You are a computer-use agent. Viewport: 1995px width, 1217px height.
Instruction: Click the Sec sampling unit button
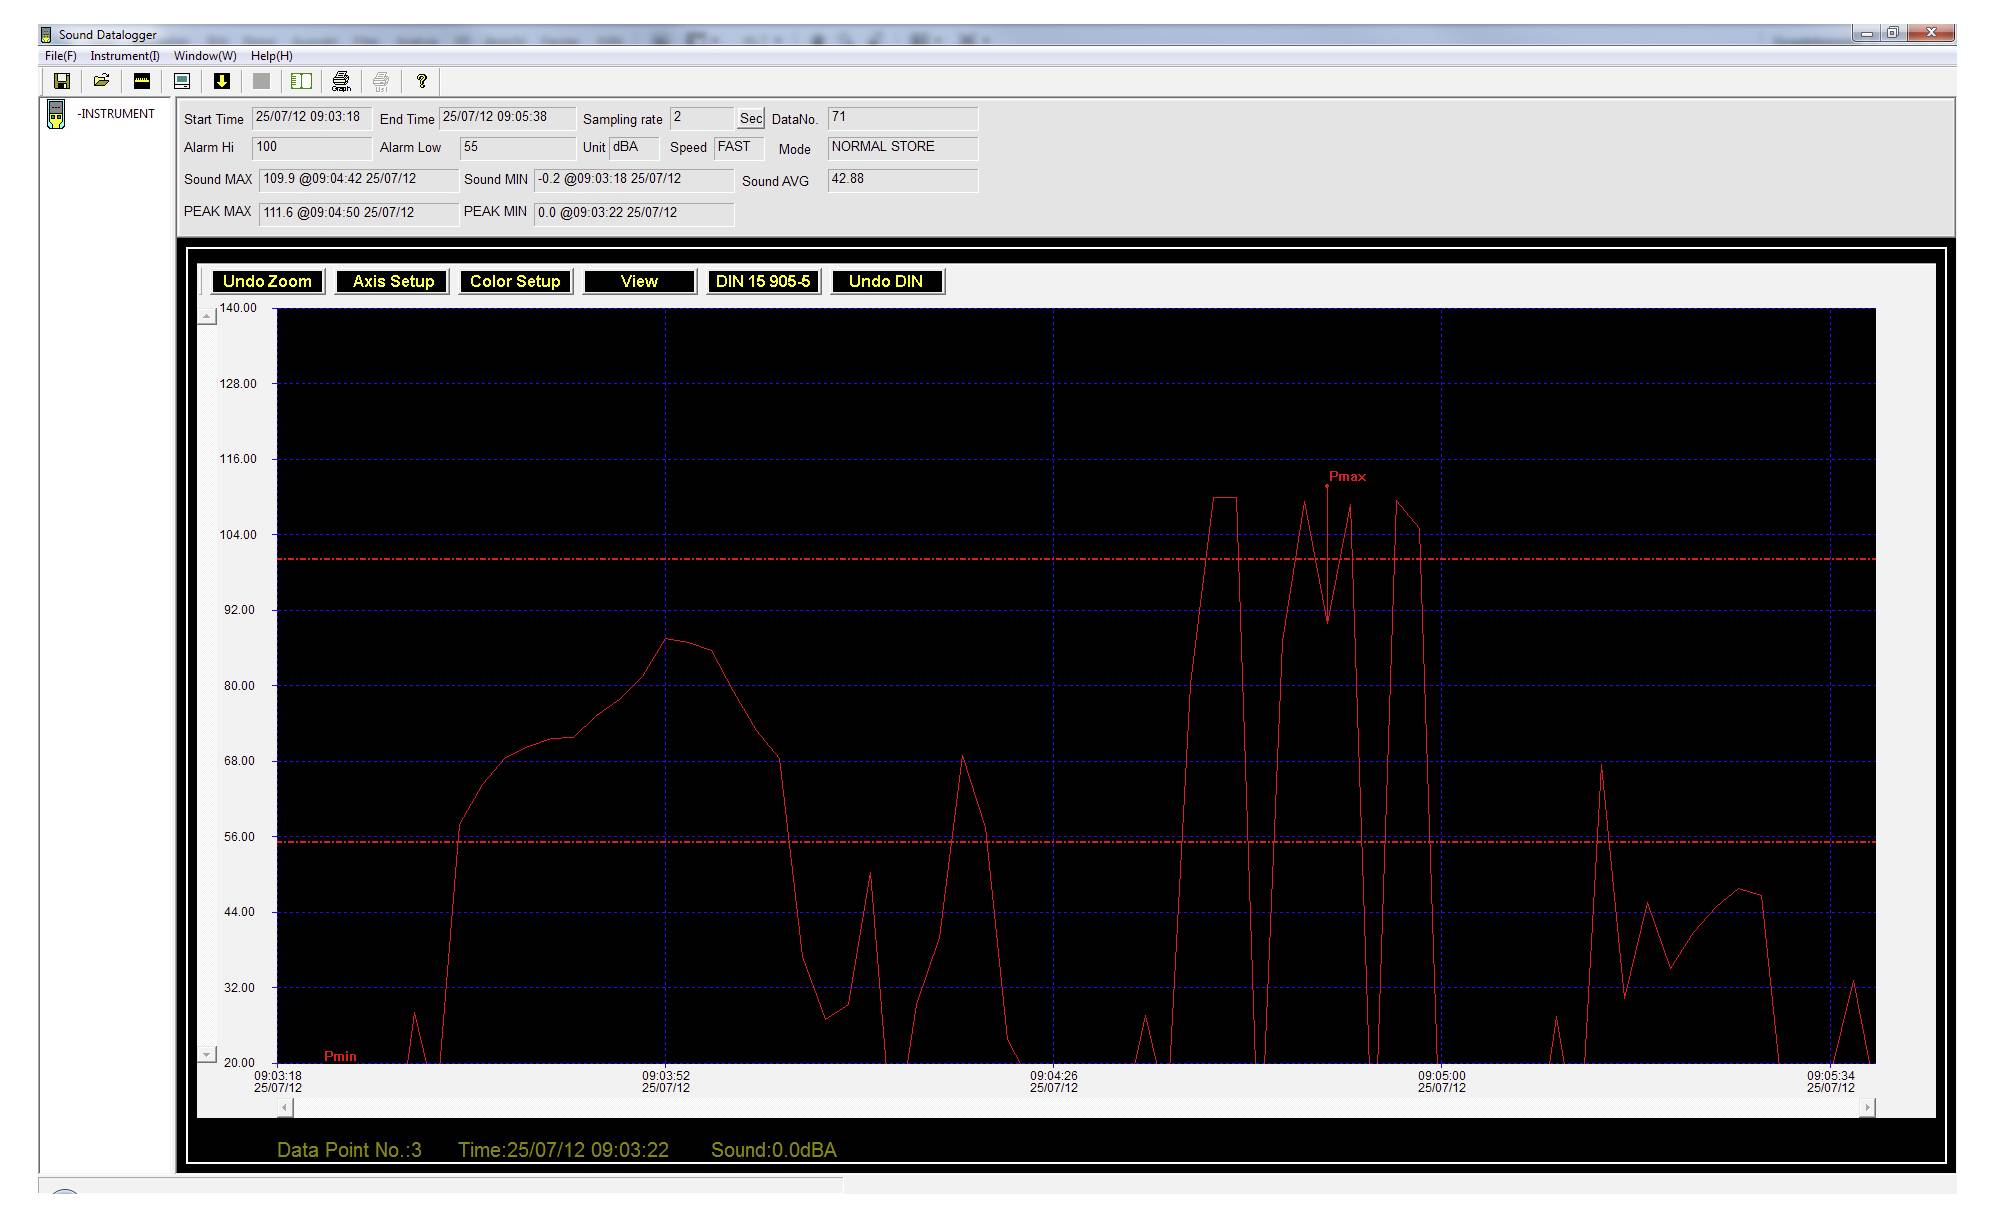pyautogui.click(x=751, y=118)
